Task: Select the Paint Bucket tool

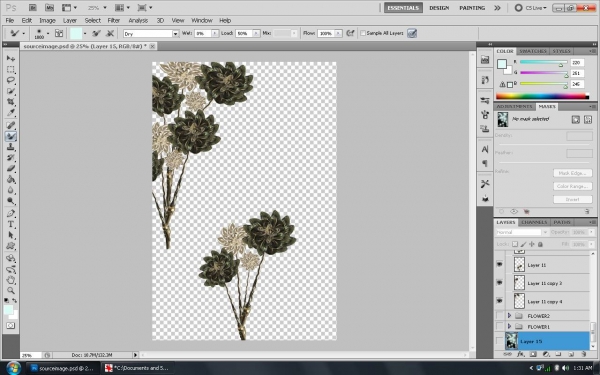Action: [11, 179]
